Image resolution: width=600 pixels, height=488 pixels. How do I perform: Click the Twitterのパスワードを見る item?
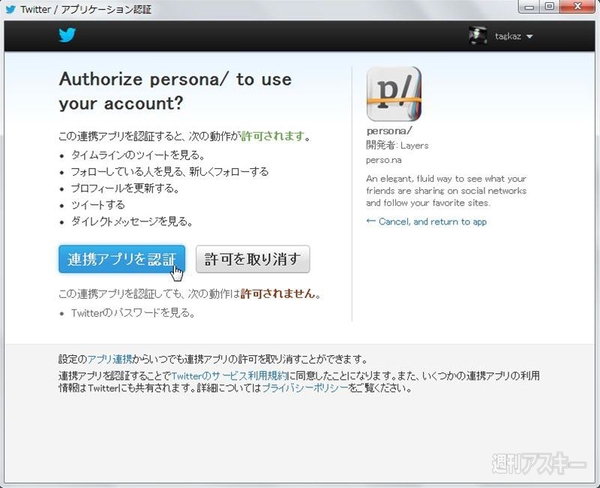pos(134,313)
